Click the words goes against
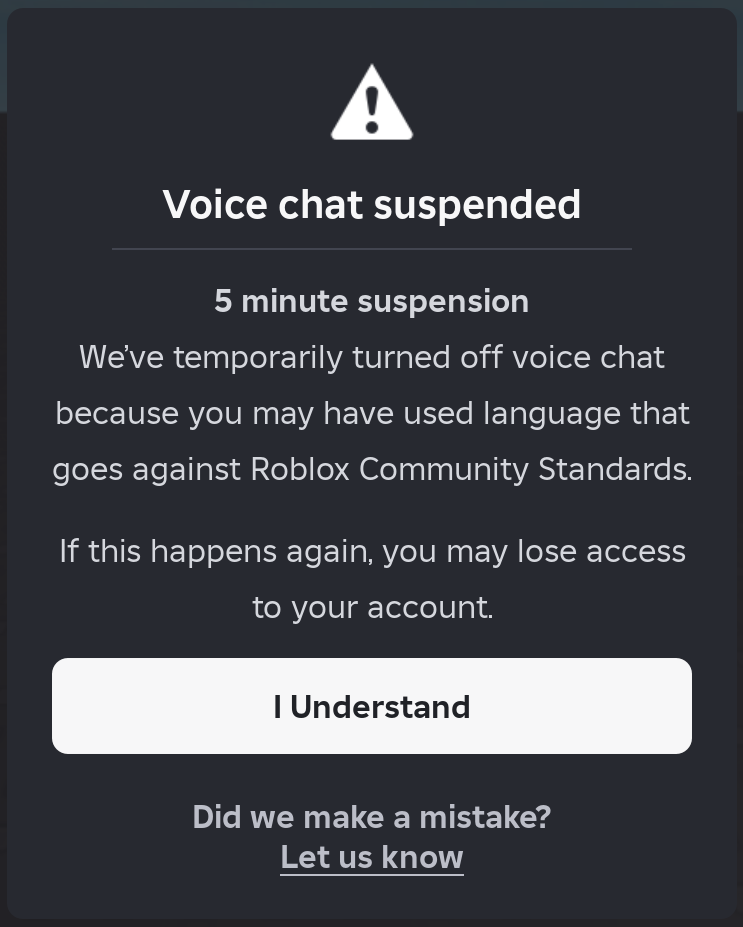Screen dimensions: 743x927 pos(146,469)
